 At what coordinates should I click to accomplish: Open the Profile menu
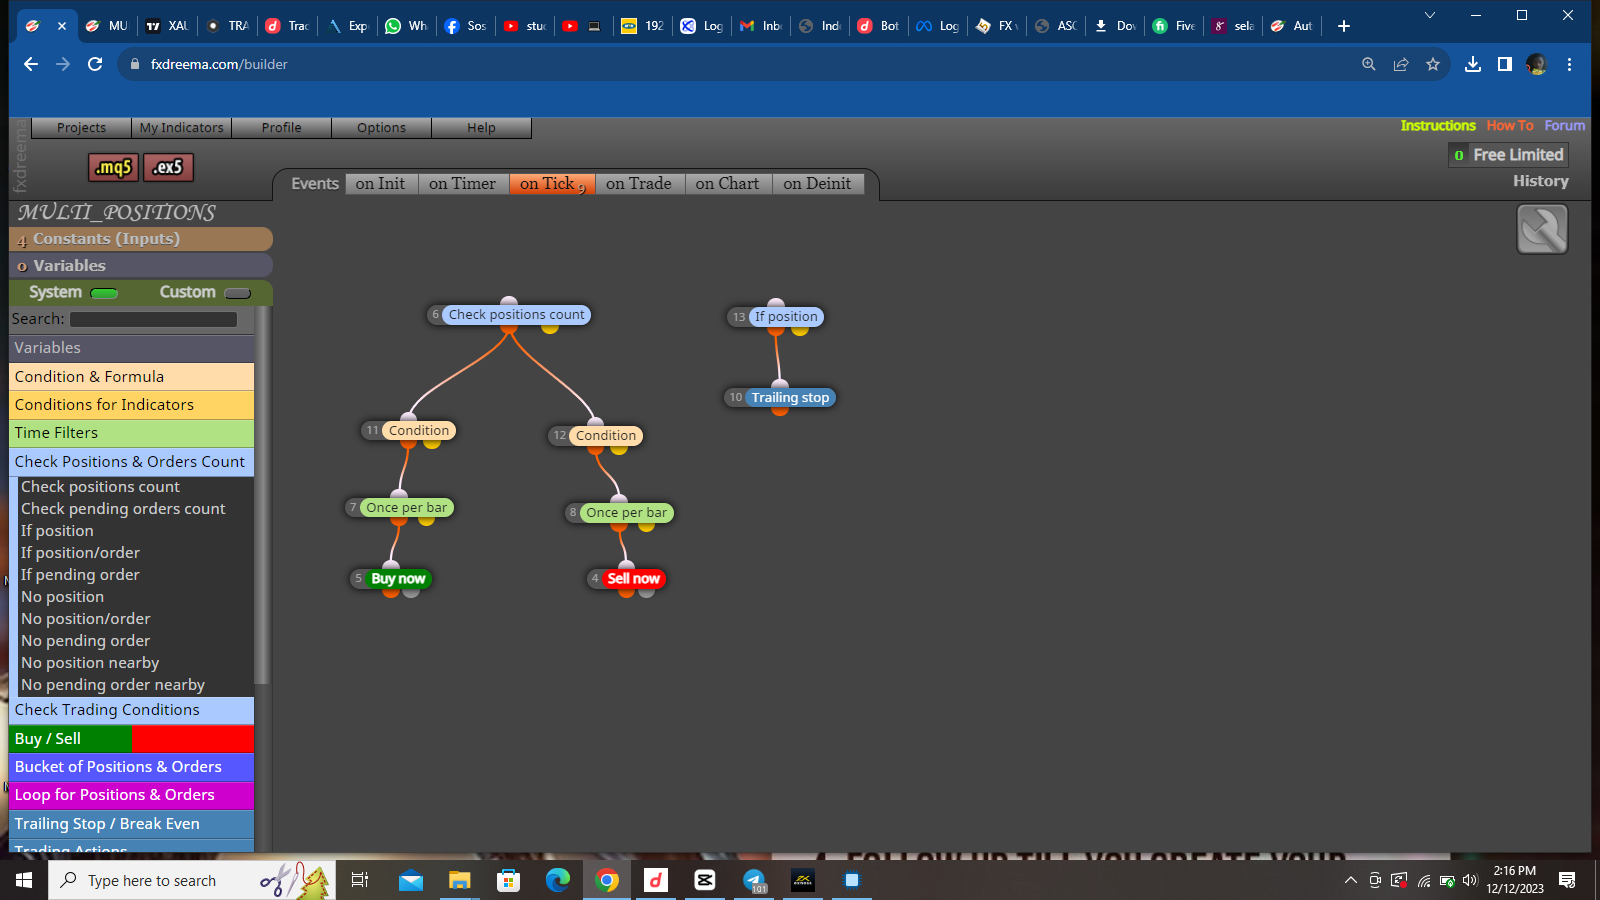pyautogui.click(x=281, y=128)
